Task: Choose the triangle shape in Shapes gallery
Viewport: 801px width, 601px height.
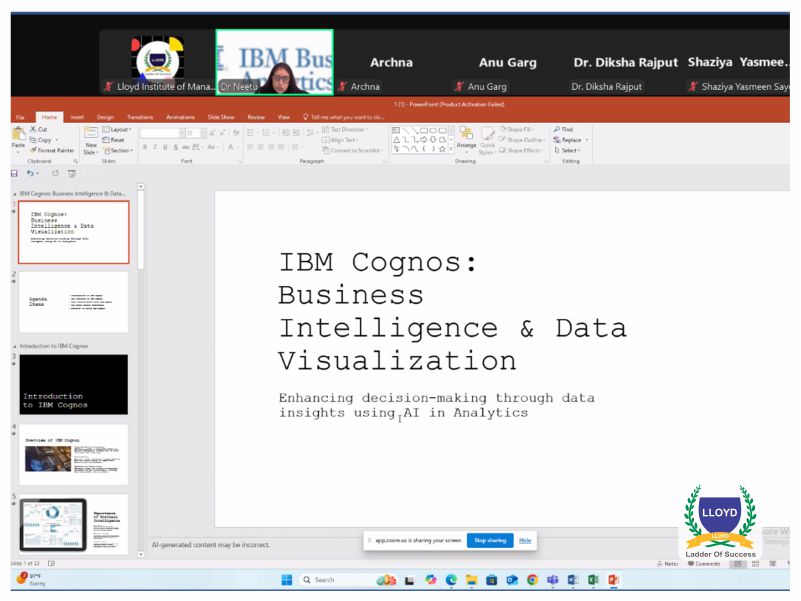Action: (x=396, y=140)
